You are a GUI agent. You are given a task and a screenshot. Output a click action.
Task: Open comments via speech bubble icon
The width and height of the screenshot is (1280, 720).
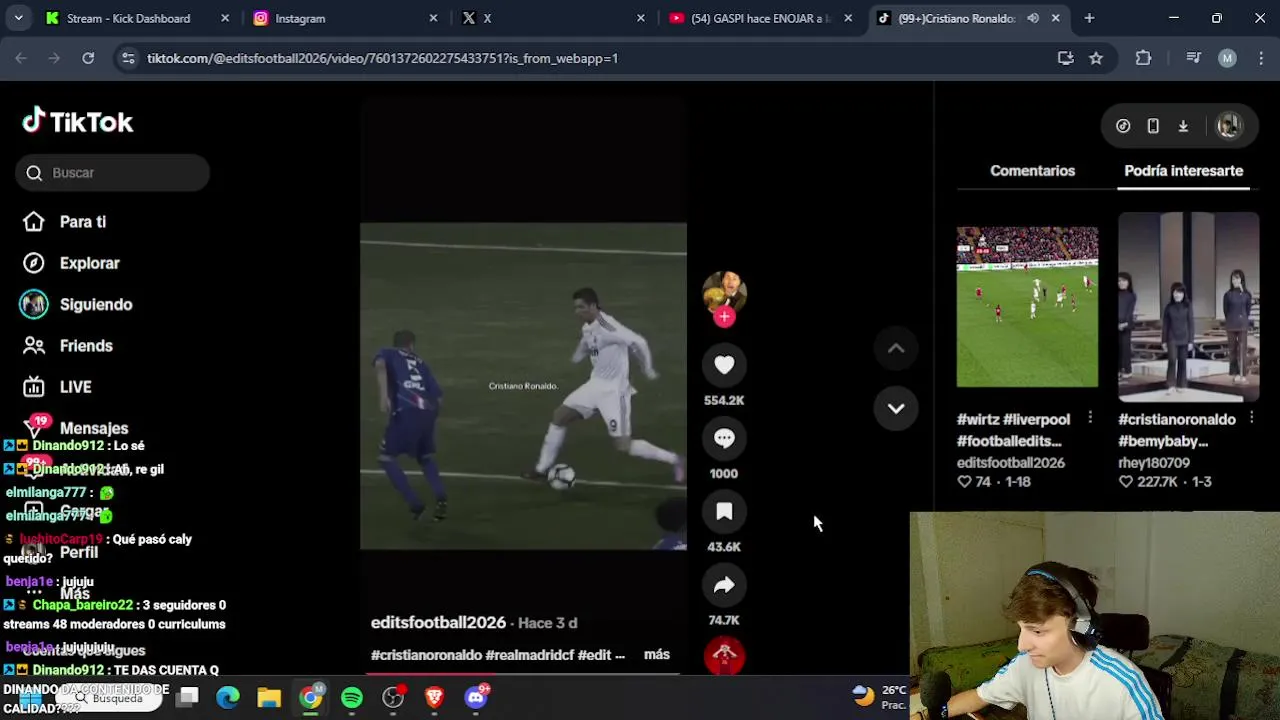click(x=724, y=438)
